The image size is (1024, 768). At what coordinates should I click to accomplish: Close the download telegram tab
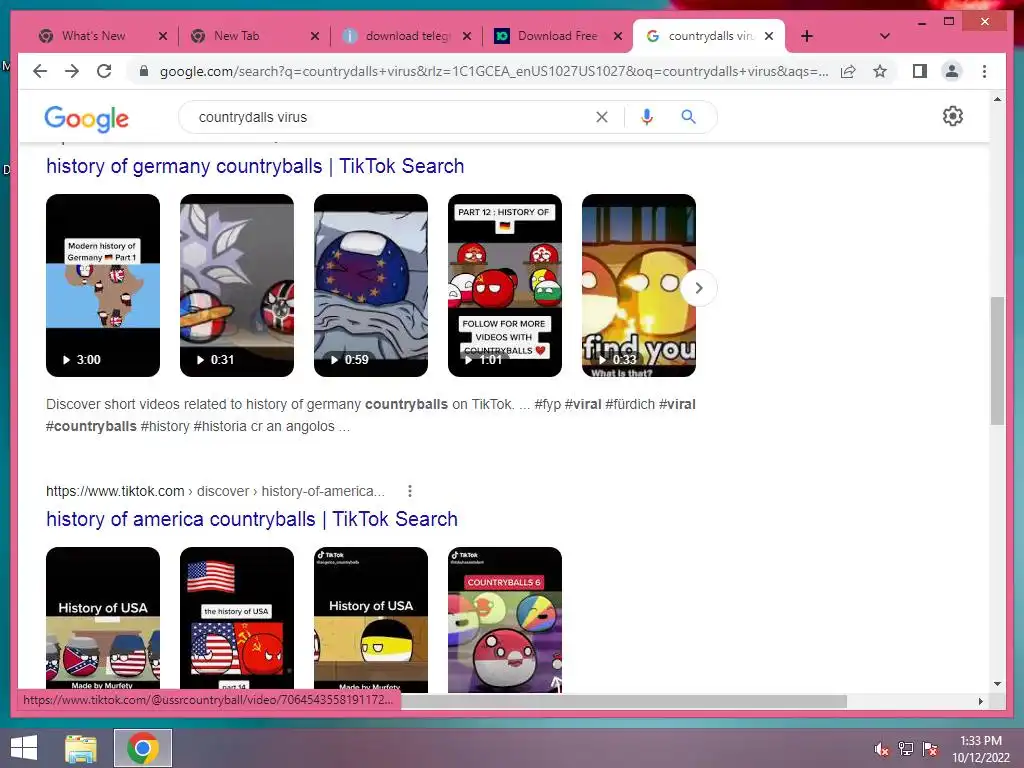pyautogui.click(x=467, y=36)
